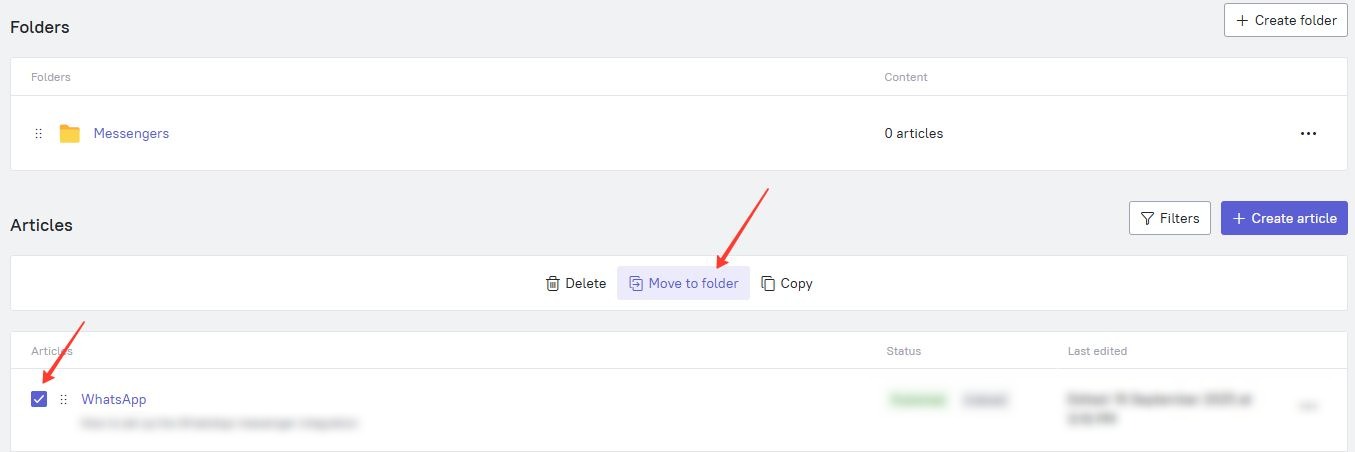Open the options menu on WhatsApp row
Image resolution: width=1355 pixels, height=452 pixels.
click(x=1308, y=406)
